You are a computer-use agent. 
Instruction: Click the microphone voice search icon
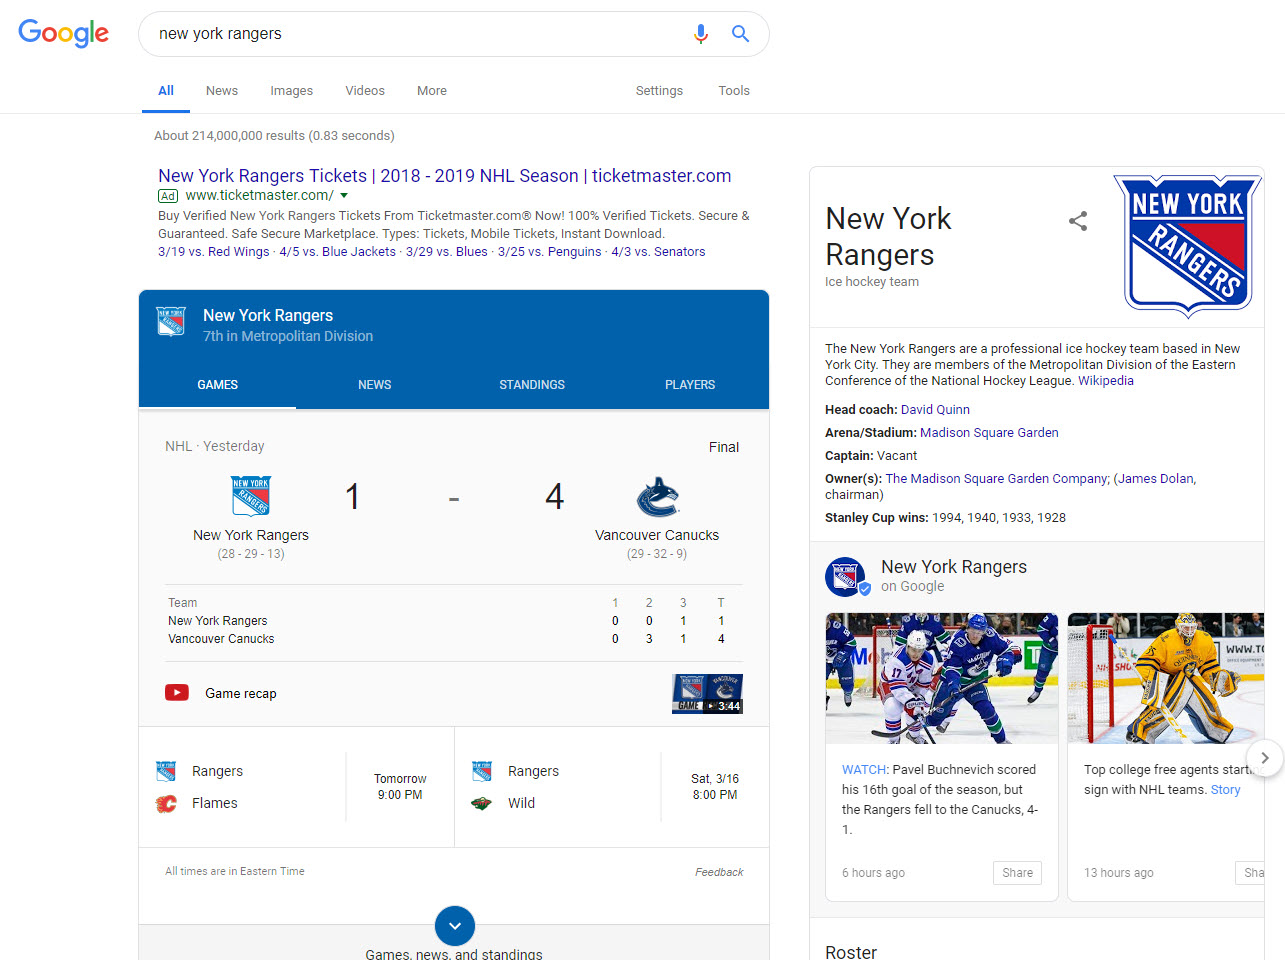click(700, 34)
